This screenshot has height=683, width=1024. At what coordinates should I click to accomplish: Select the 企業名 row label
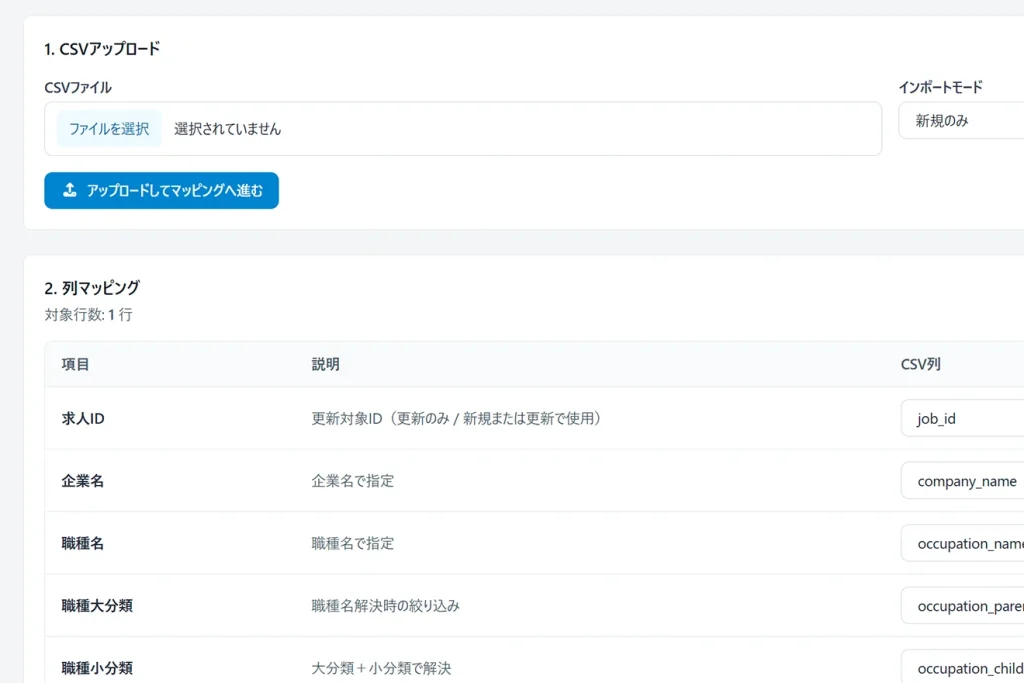82,481
